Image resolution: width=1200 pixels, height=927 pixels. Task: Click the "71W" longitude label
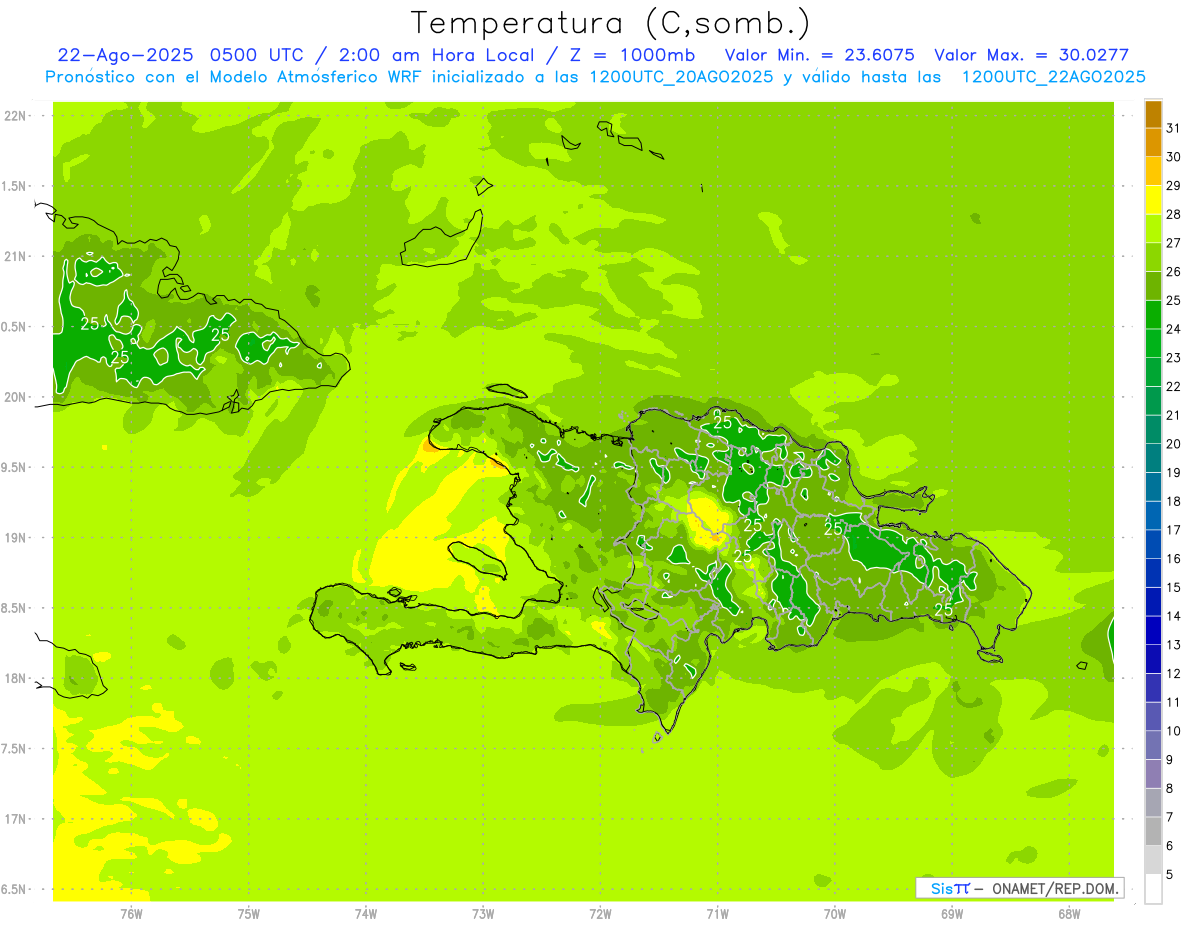717,914
